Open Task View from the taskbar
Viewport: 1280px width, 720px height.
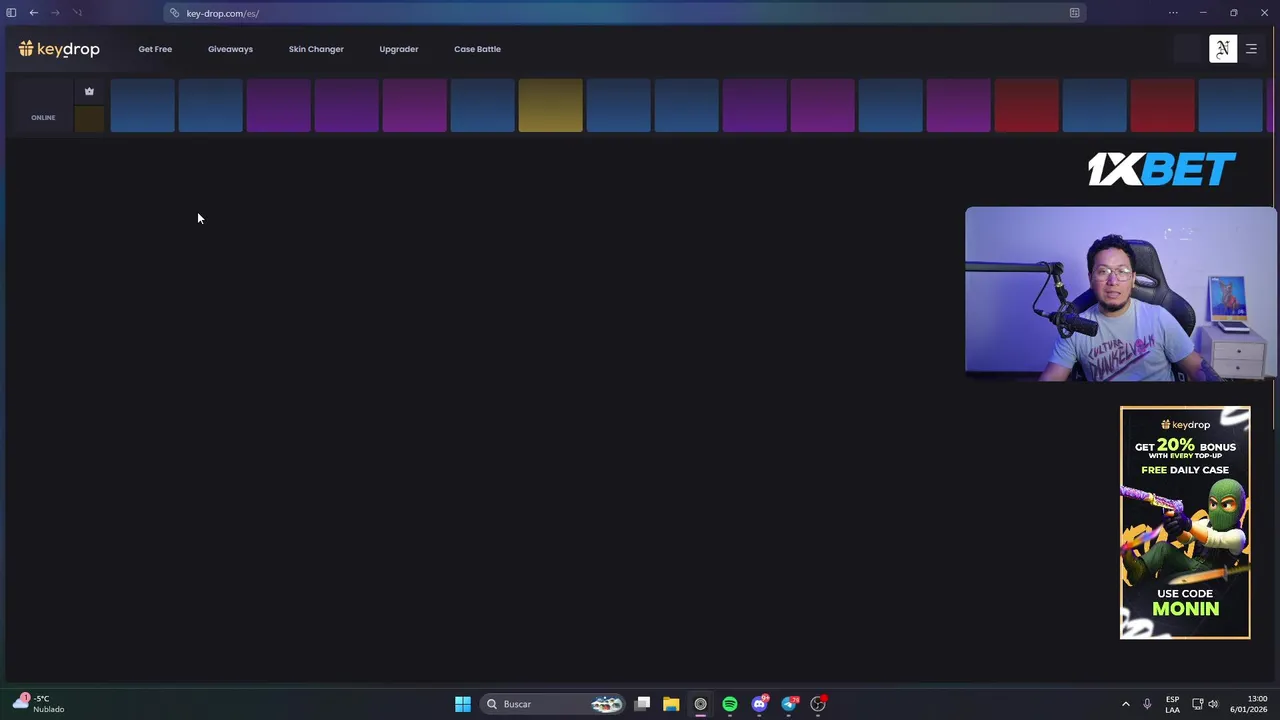coord(642,704)
